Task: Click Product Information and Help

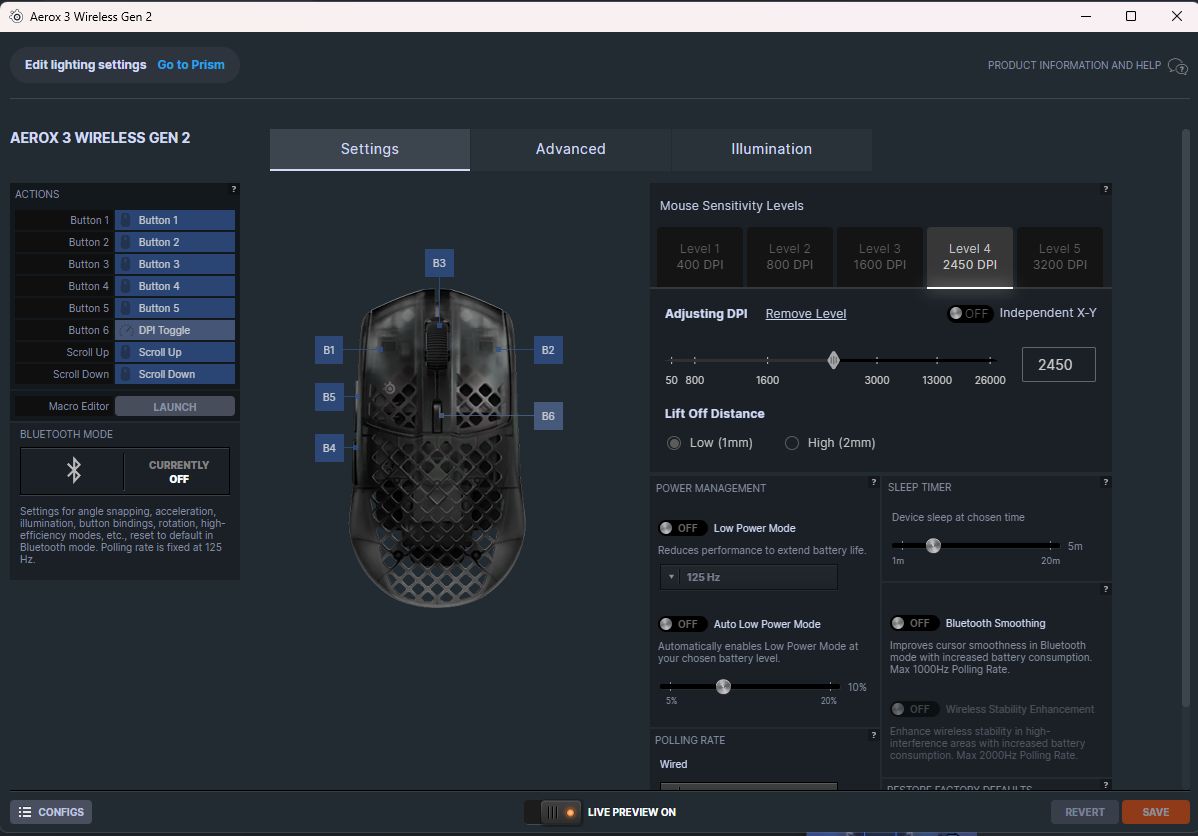Action: click(x=1074, y=66)
